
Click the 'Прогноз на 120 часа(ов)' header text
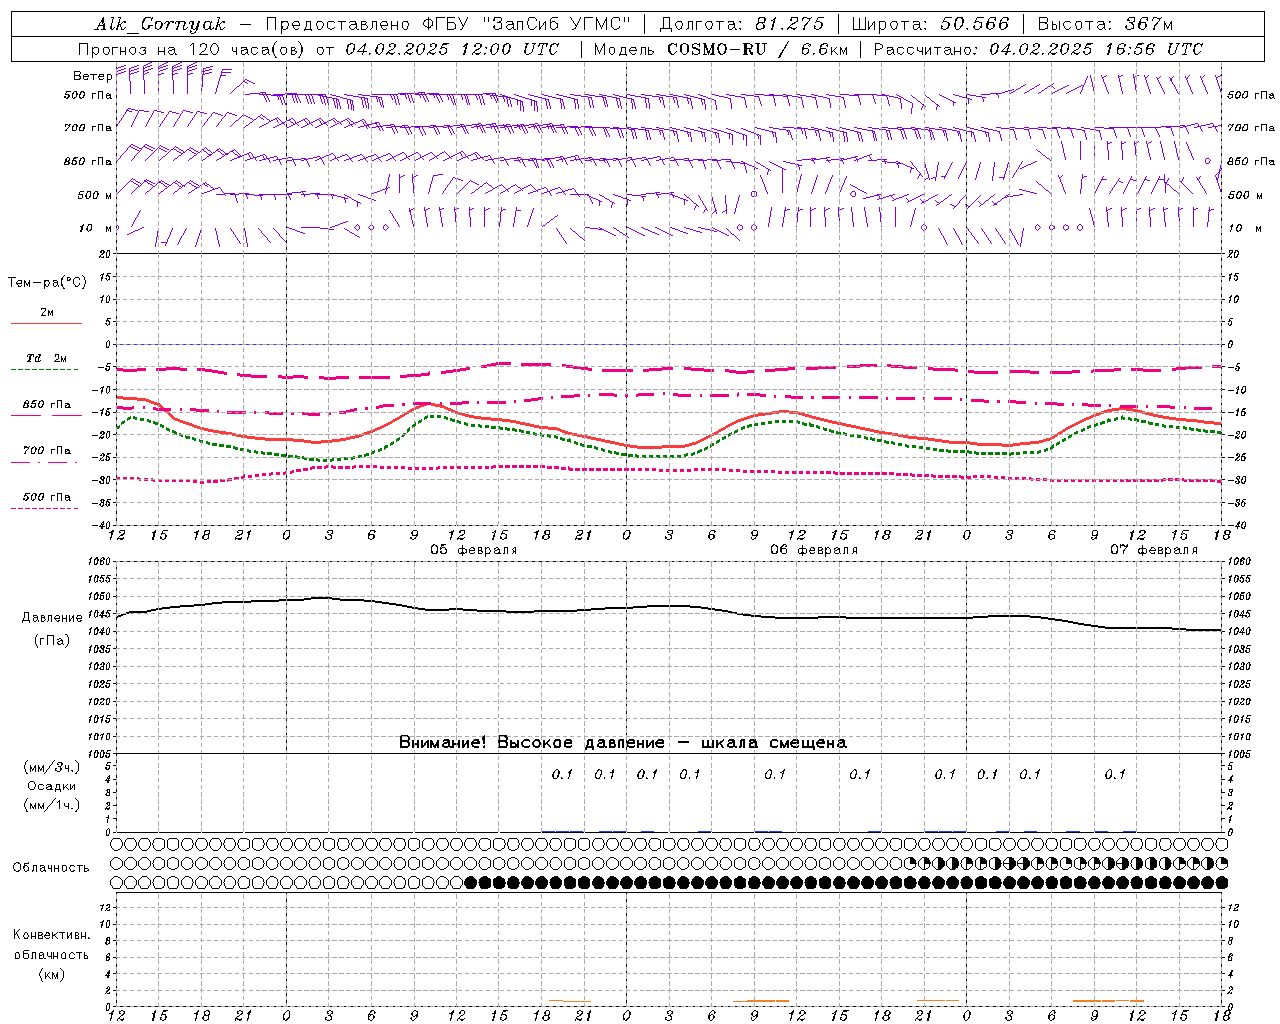click(193, 49)
